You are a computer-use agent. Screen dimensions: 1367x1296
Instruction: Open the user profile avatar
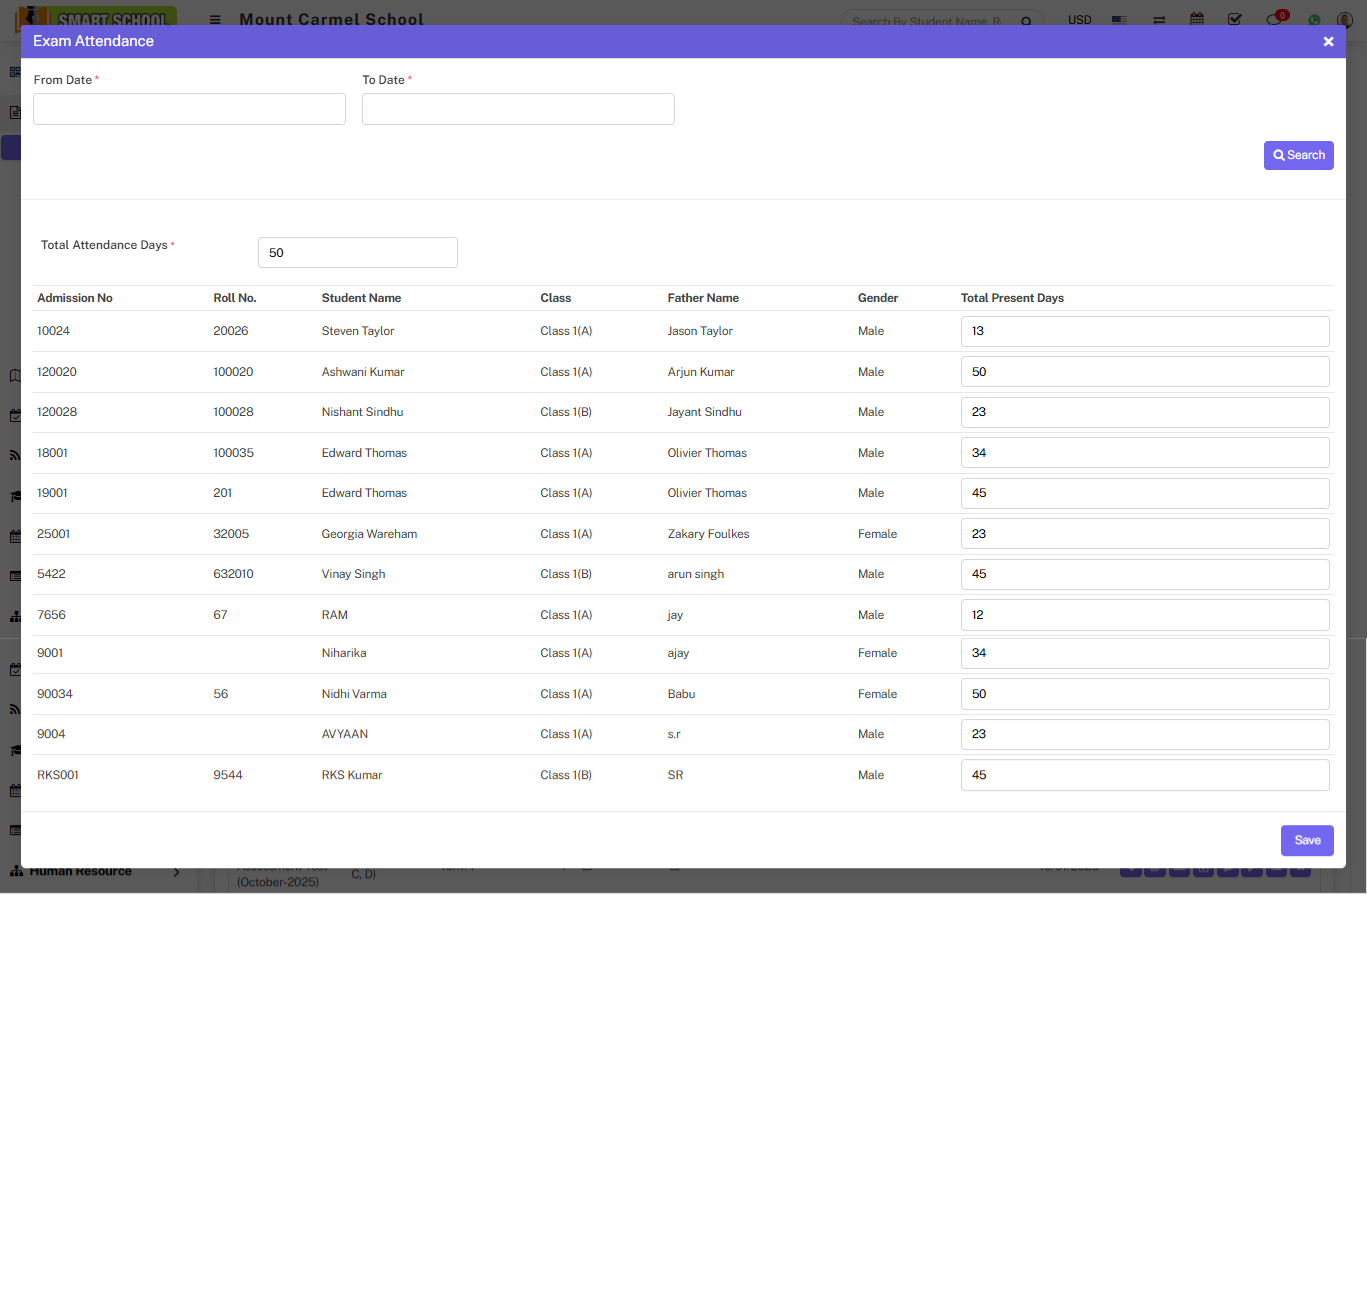1345,20
